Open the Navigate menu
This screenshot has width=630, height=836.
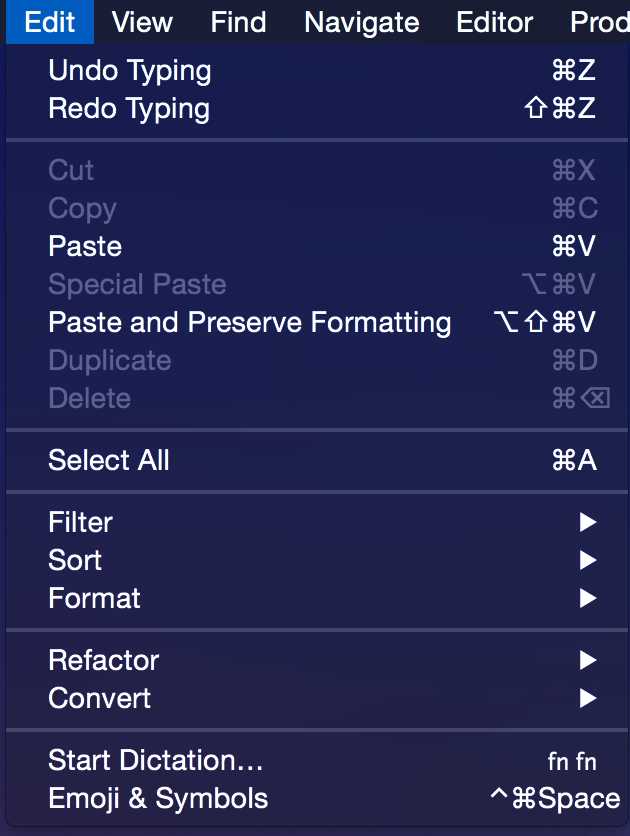click(x=362, y=22)
